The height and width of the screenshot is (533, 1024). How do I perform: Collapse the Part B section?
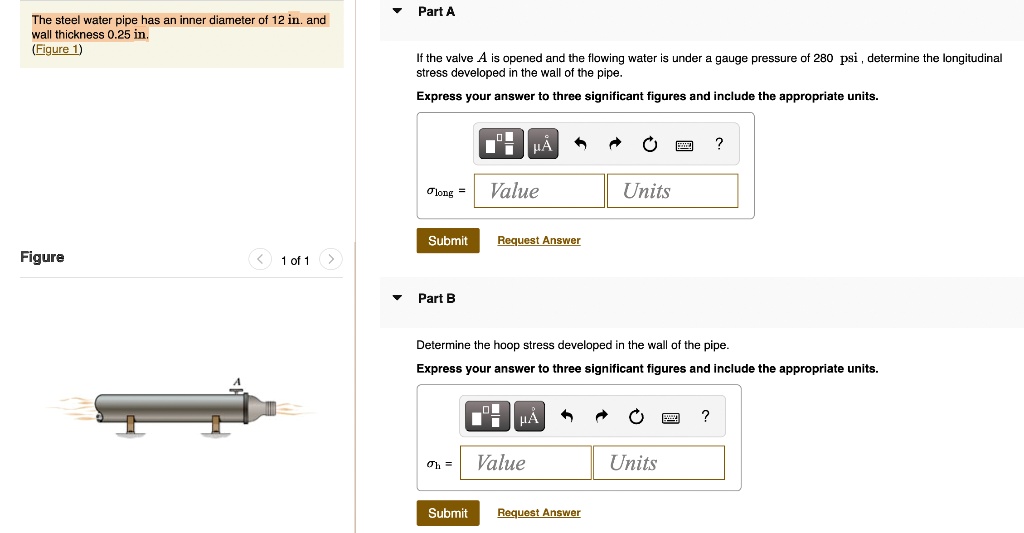point(397,298)
